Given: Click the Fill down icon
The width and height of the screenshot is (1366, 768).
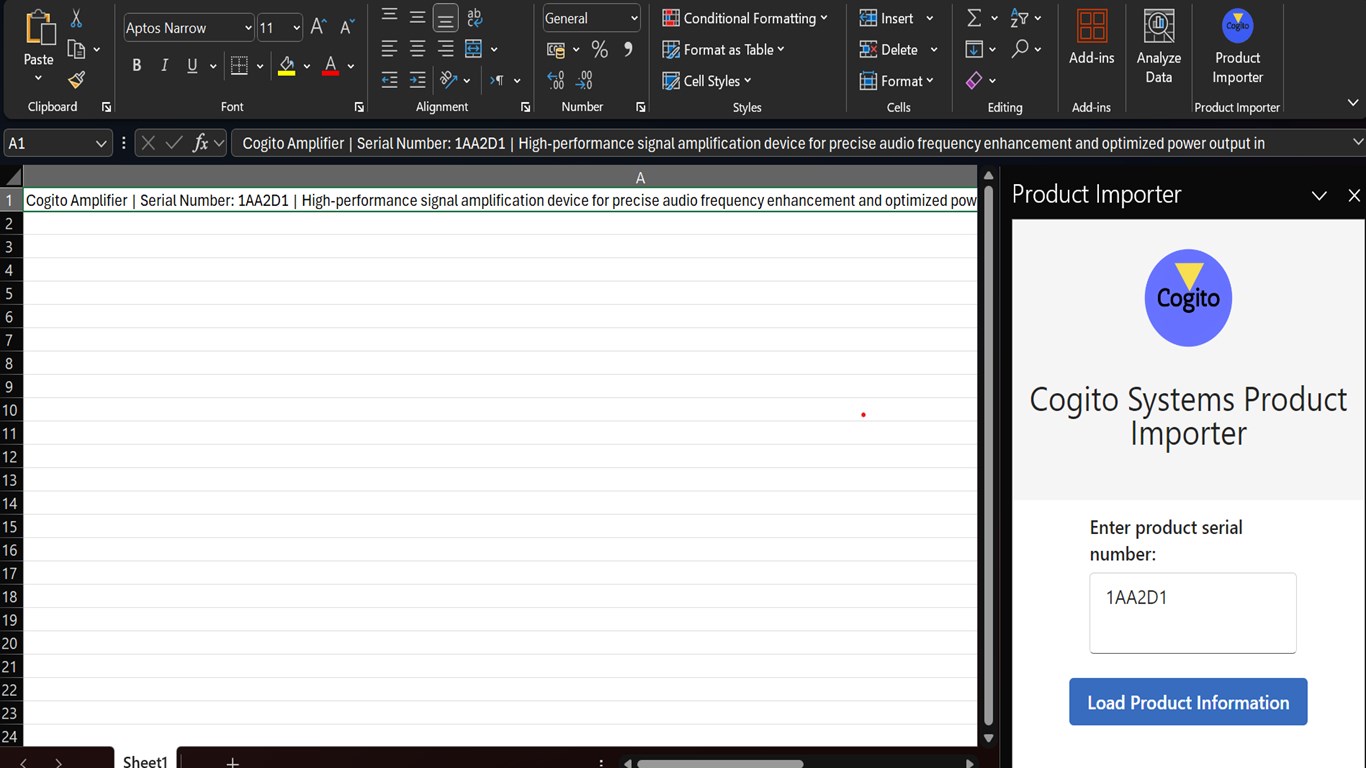Looking at the screenshot, I should coord(974,49).
